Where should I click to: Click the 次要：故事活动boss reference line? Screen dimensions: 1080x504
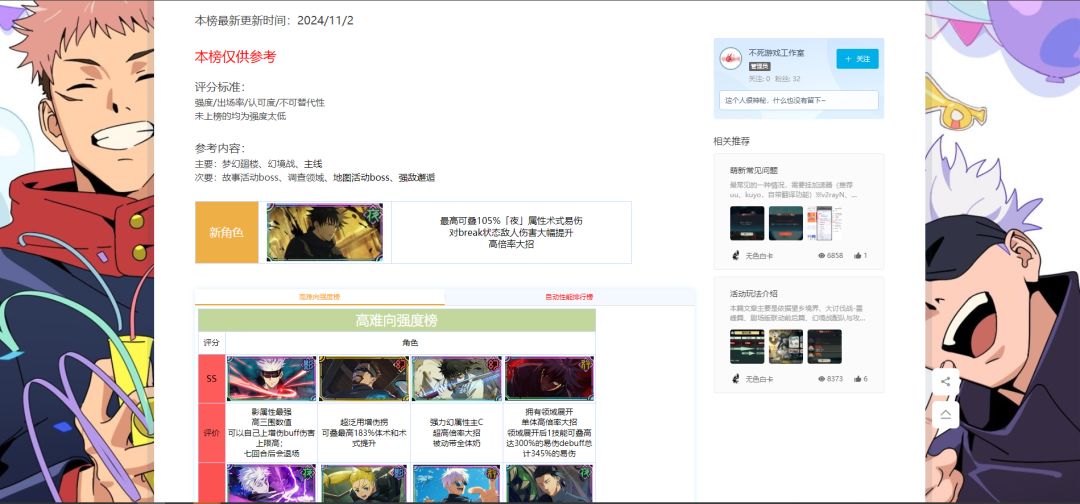point(315,178)
